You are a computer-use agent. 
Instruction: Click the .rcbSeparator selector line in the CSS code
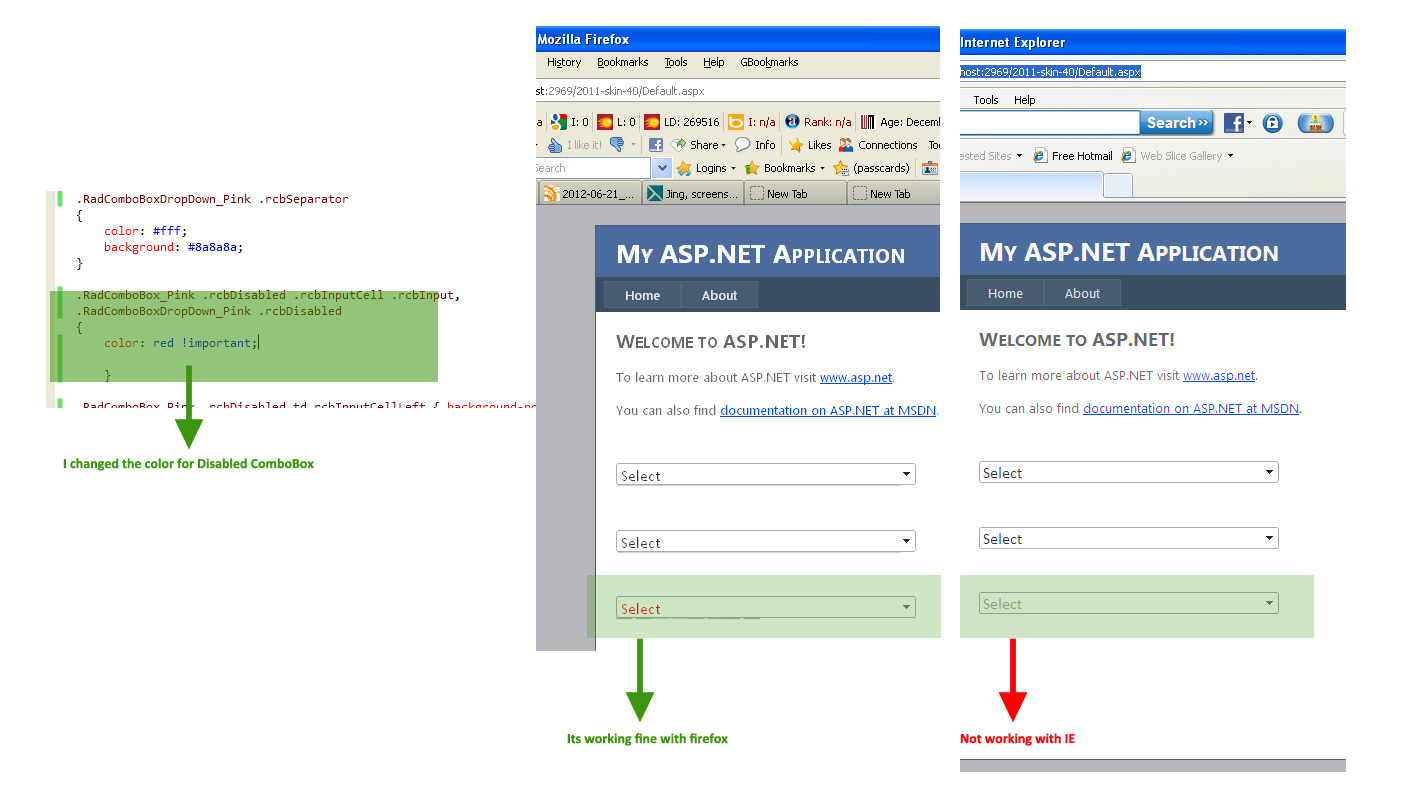coord(213,199)
